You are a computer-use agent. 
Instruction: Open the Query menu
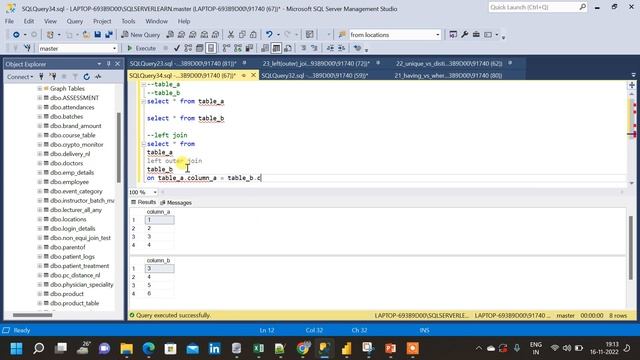[75, 21]
